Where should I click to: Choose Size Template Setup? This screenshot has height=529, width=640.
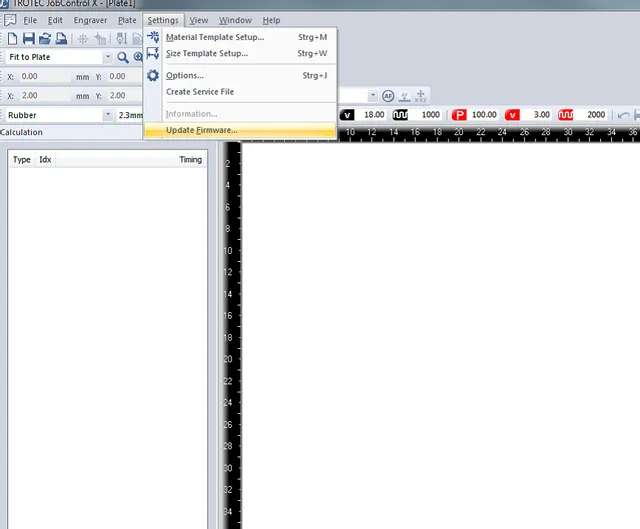click(x=206, y=53)
